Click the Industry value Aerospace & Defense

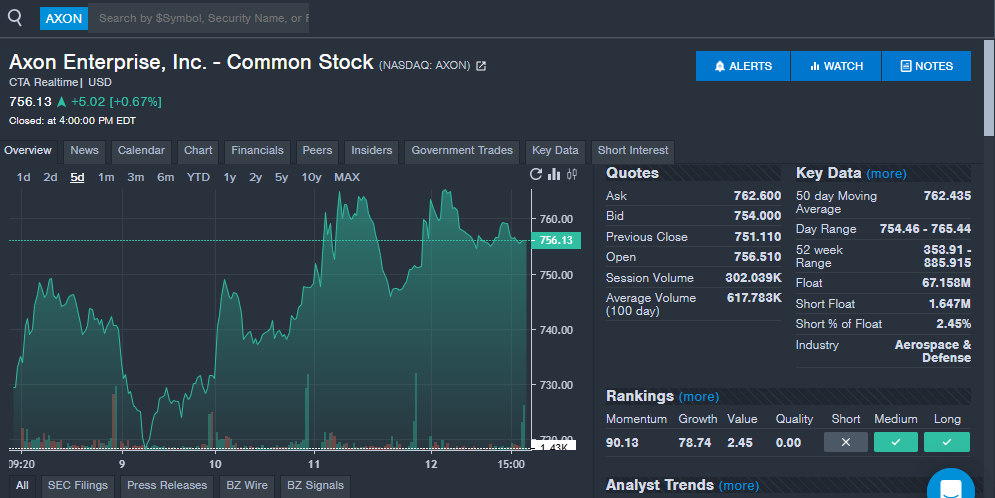933,351
